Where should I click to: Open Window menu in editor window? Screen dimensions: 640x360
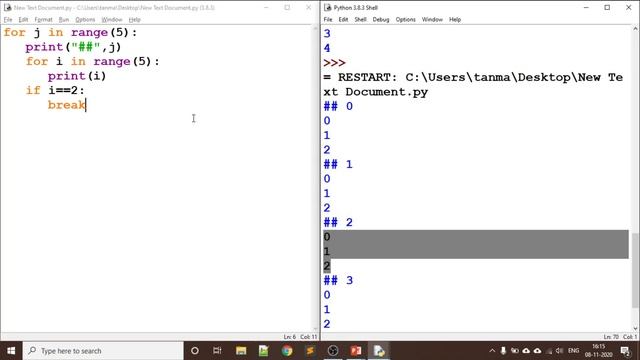click(x=112, y=20)
